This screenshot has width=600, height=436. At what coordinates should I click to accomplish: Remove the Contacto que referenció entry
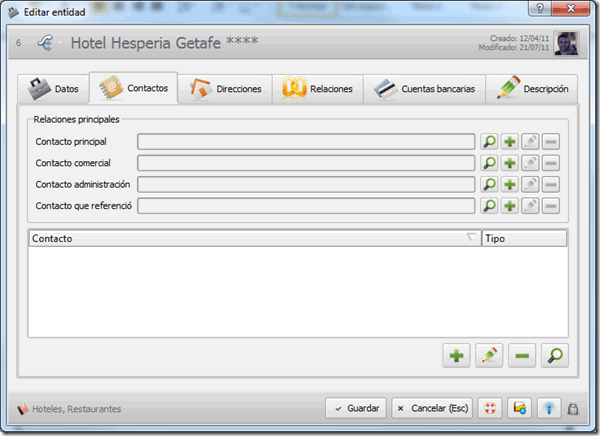[551, 206]
